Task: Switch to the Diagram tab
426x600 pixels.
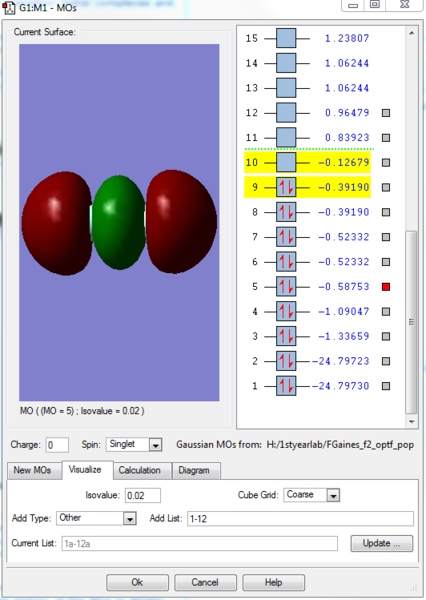Action: (x=194, y=470)
